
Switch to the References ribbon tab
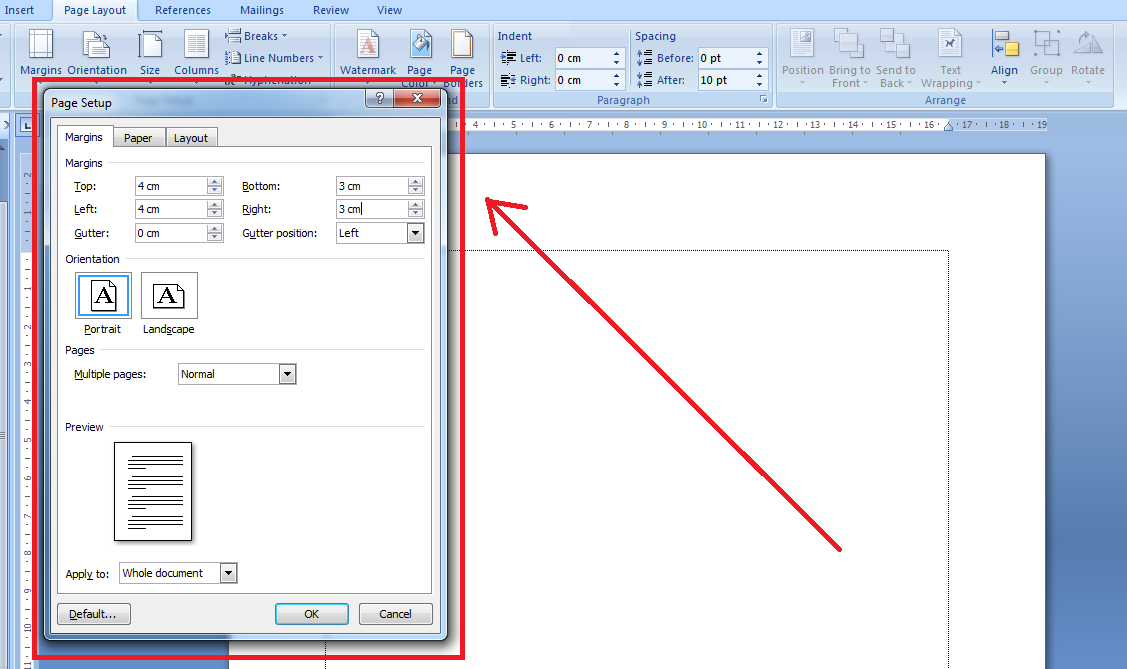tap(183, 10)
